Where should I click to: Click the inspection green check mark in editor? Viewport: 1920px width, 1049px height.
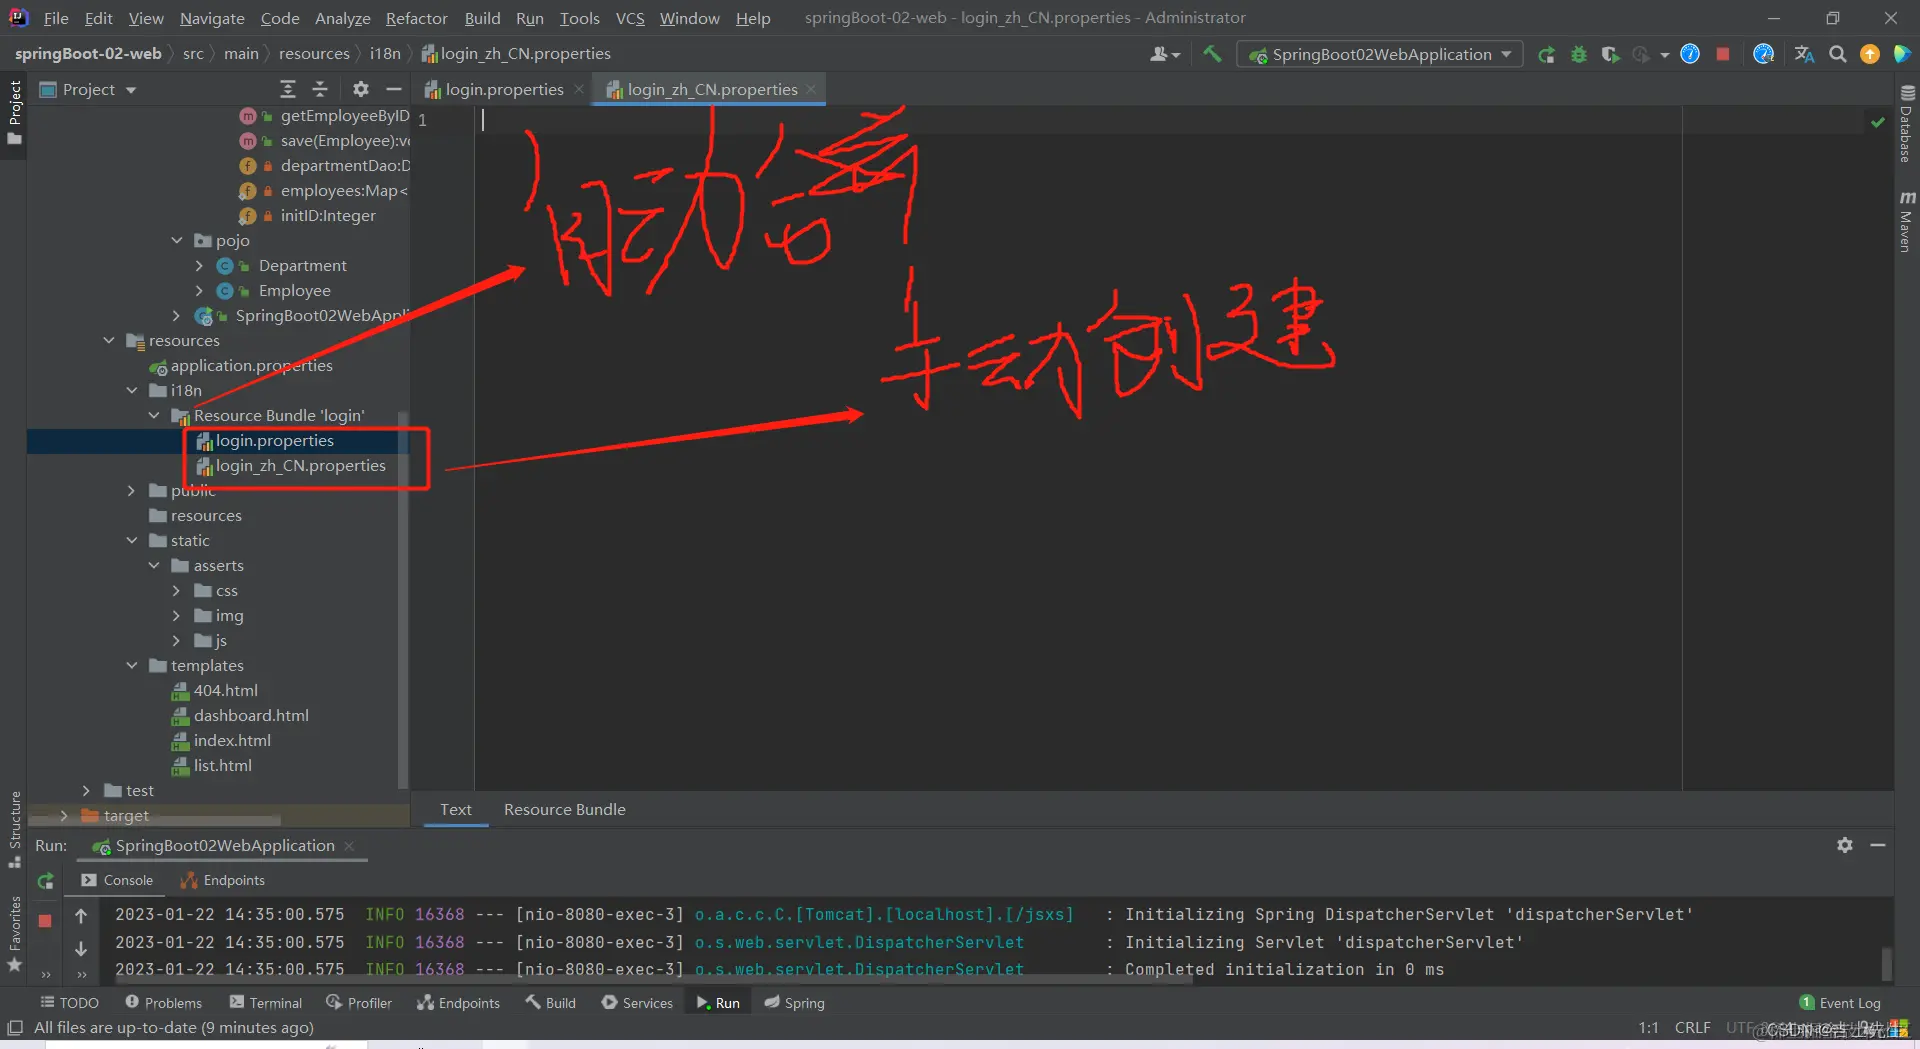1878,122
